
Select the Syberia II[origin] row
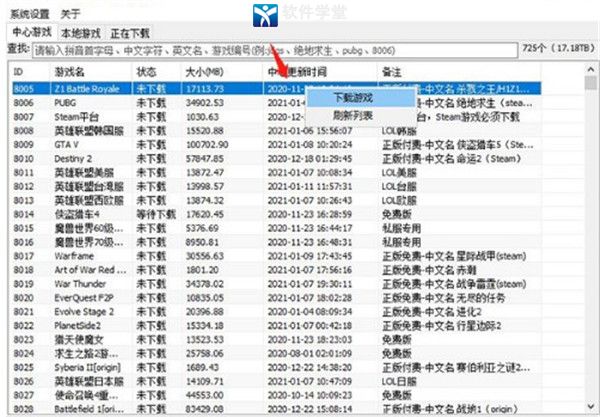click(276, 368)
